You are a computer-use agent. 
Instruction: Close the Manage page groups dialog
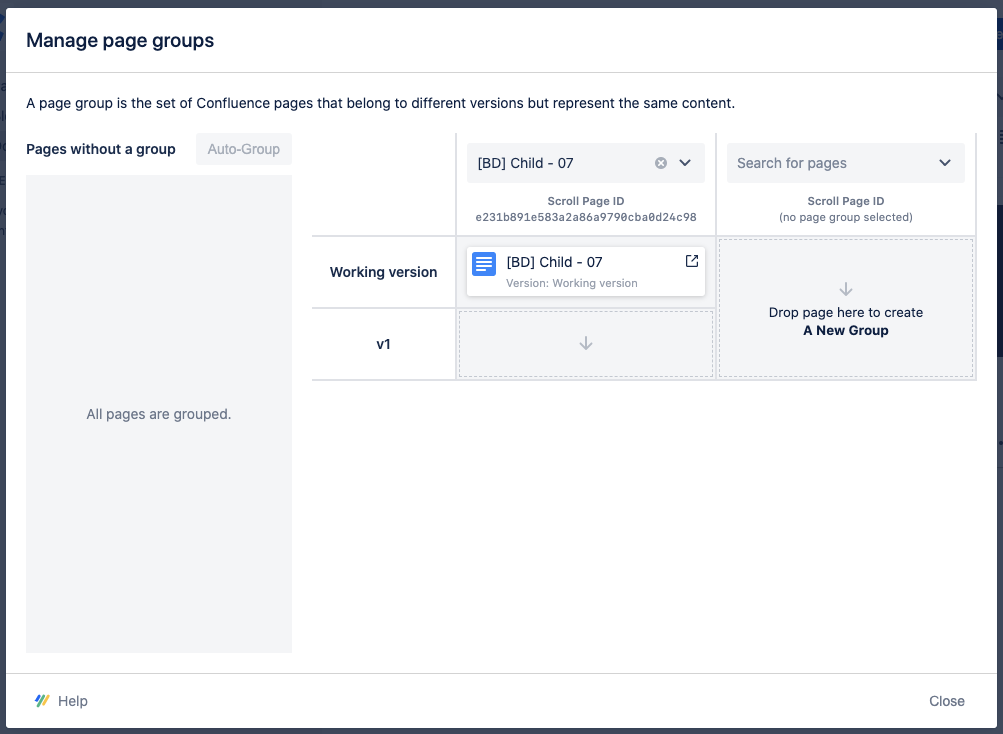946,701
